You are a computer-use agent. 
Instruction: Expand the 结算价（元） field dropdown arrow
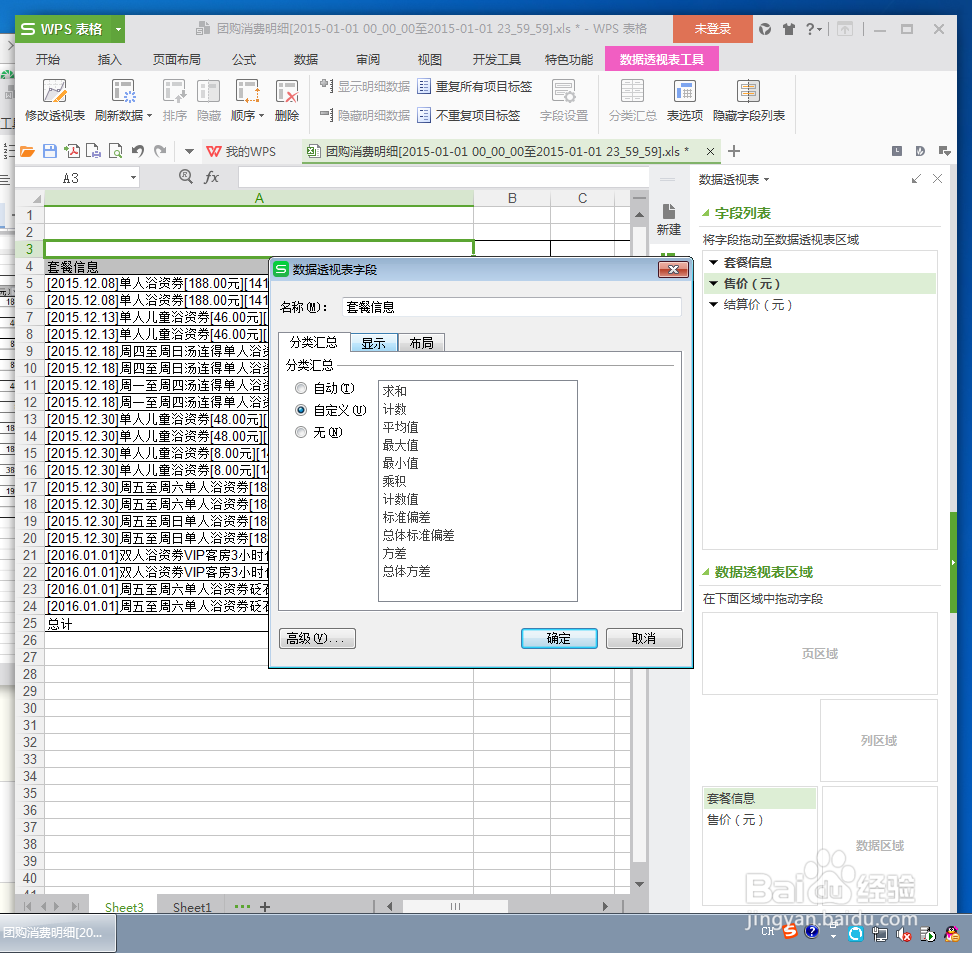coord(714,304)
